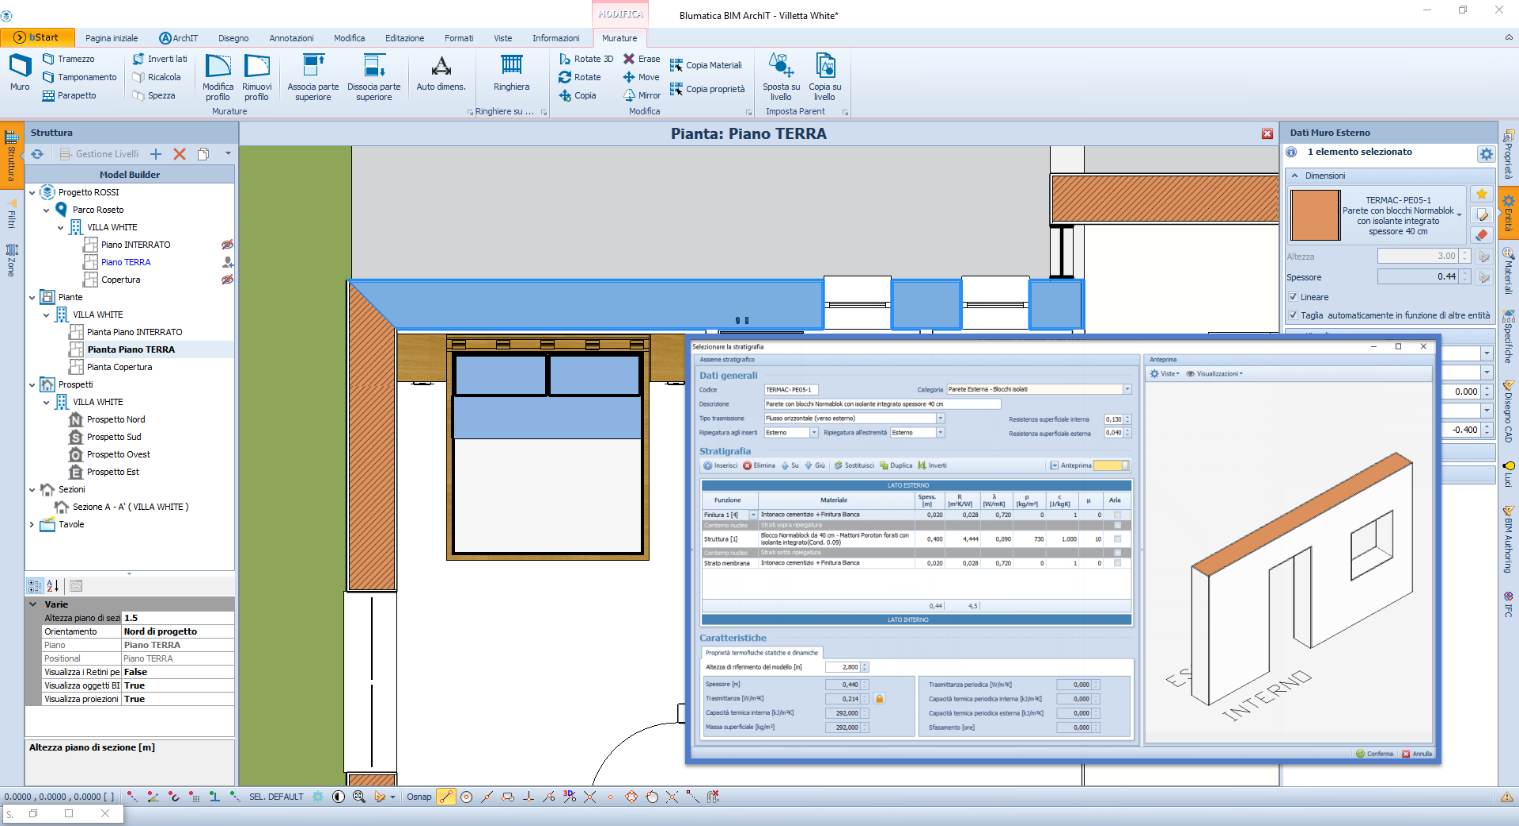Click Conferma in dialog
This screenshot has width=1519, height=826.
tap(1375, 754)
